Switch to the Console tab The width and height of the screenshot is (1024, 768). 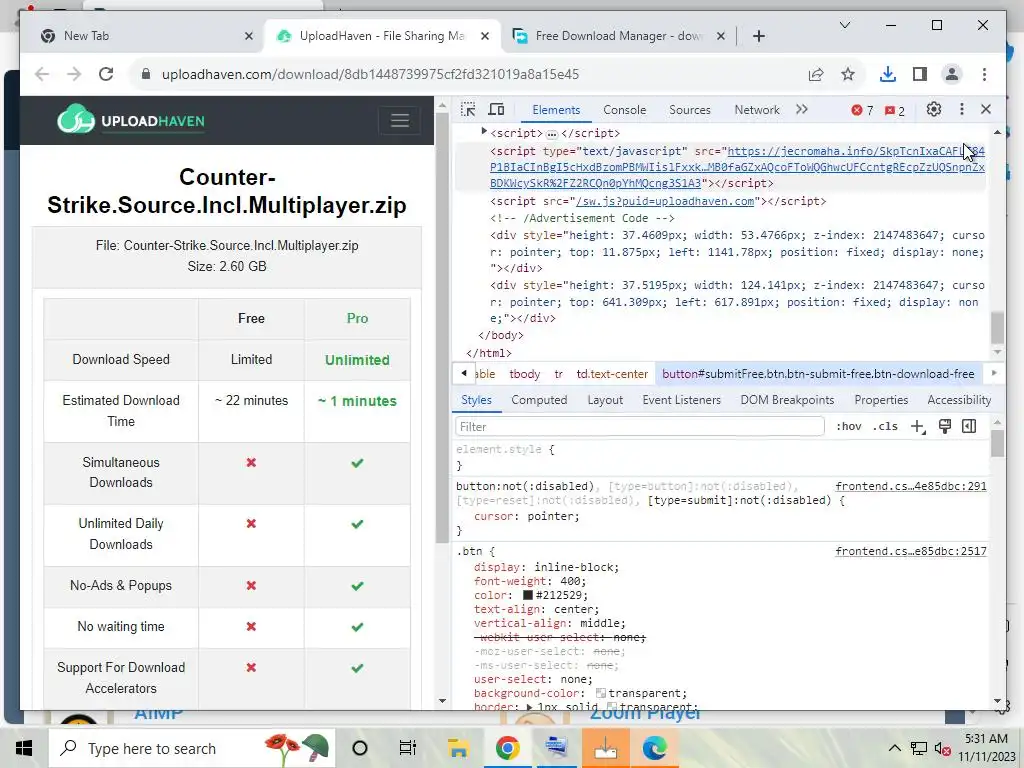pos(624,110)
